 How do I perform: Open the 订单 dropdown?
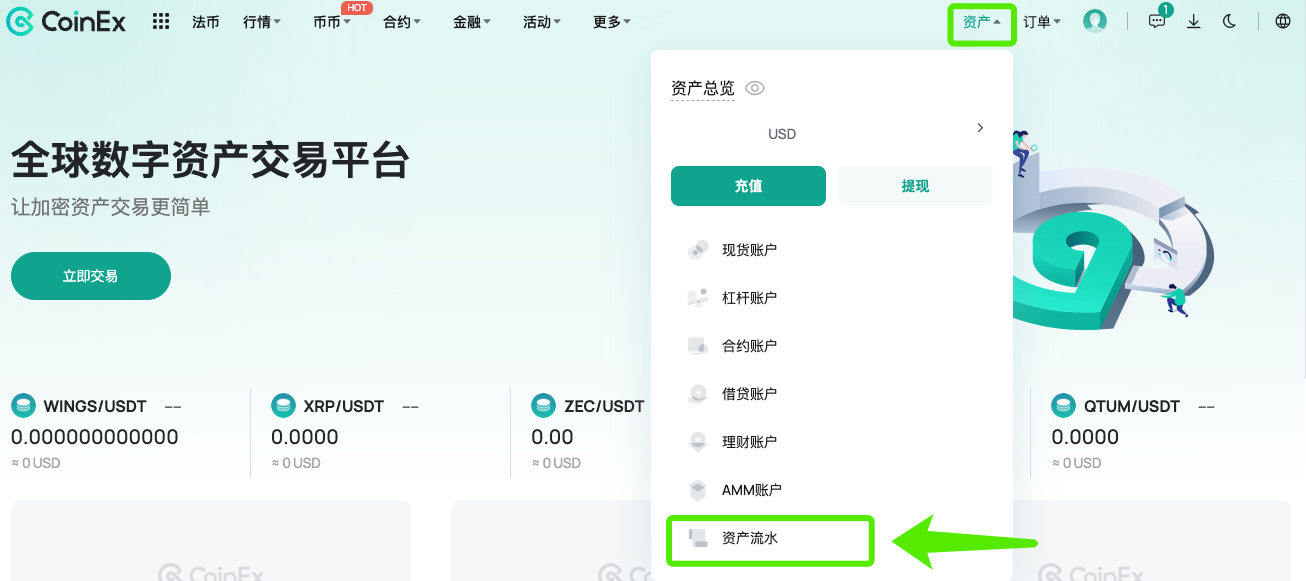coord(1042,22)
